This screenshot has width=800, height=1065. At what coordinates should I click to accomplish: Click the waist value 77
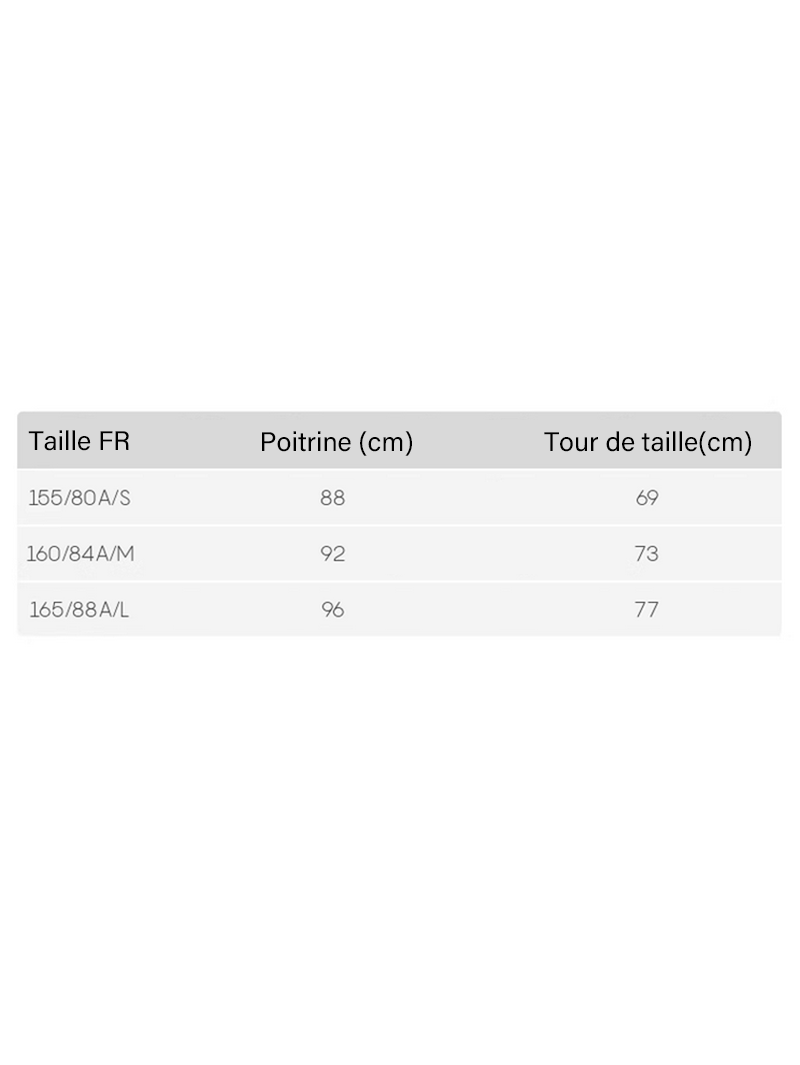pos(647,610)
